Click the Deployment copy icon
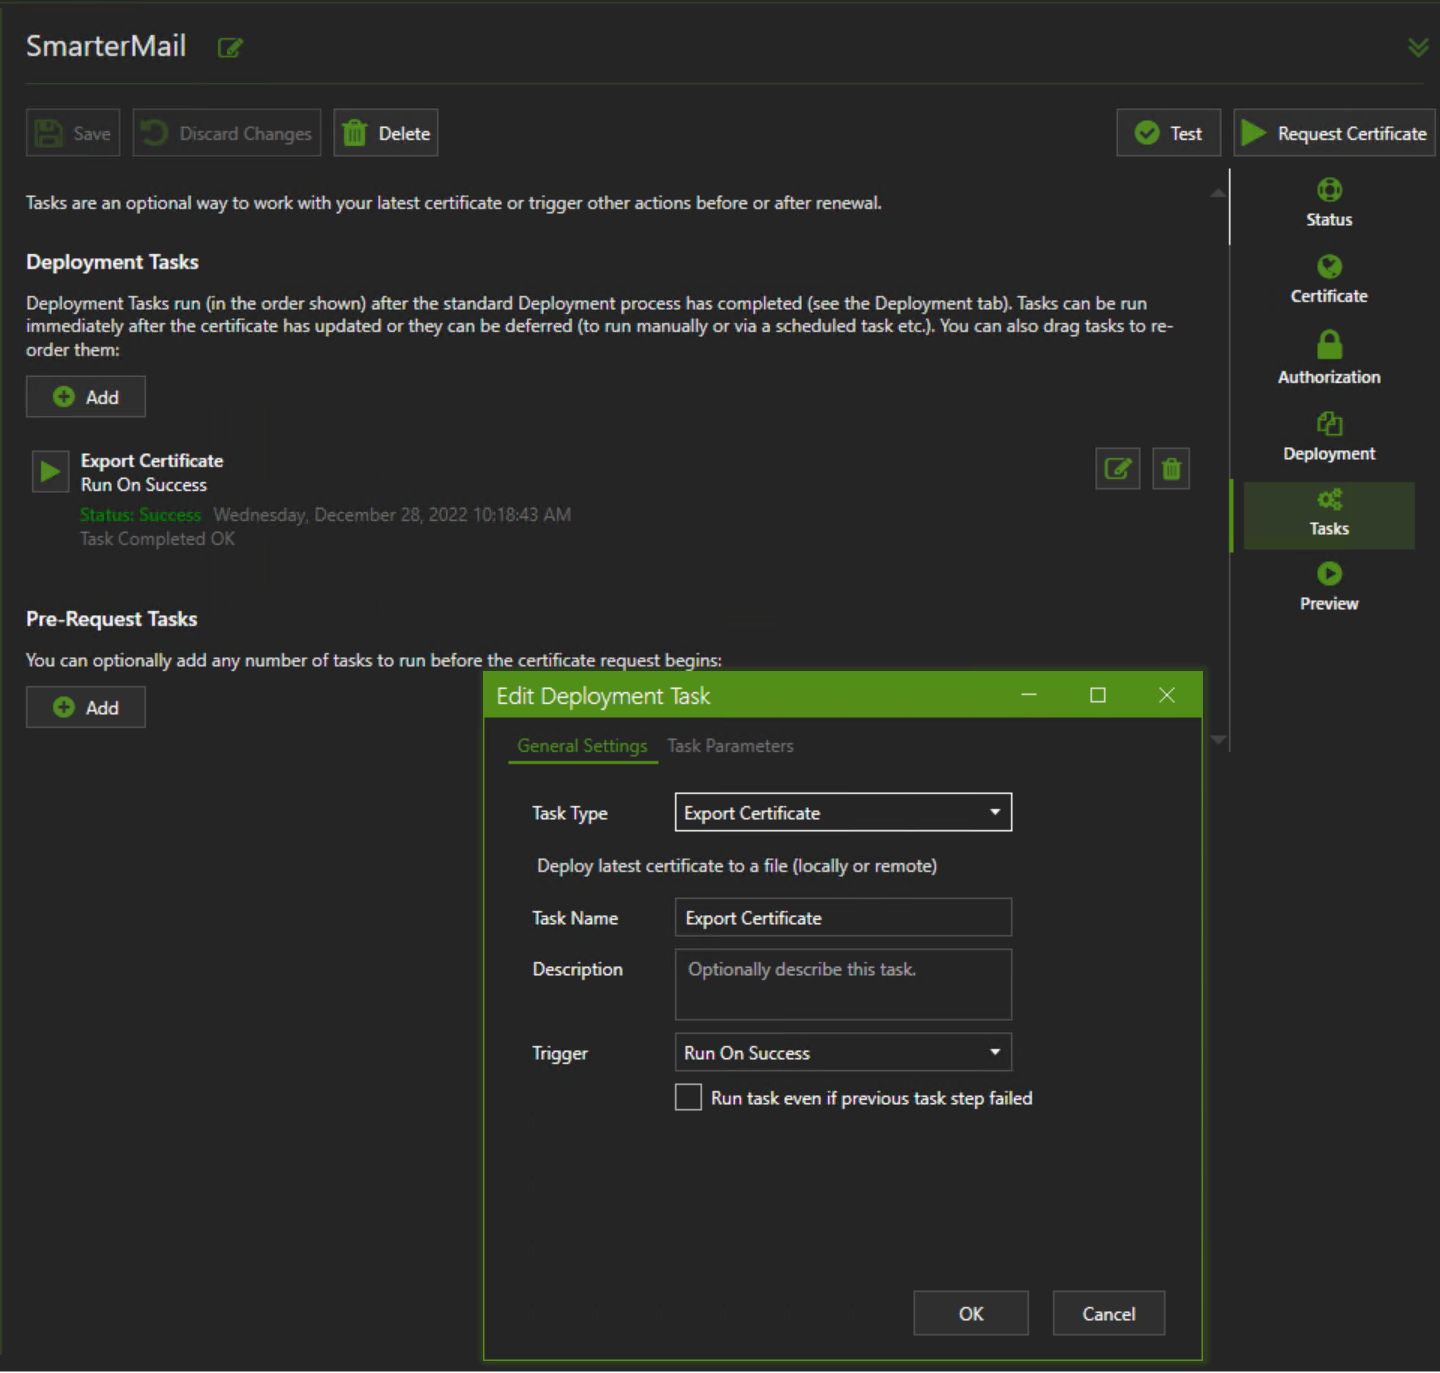The image size is (1440, 1373). pos(1329,424)
